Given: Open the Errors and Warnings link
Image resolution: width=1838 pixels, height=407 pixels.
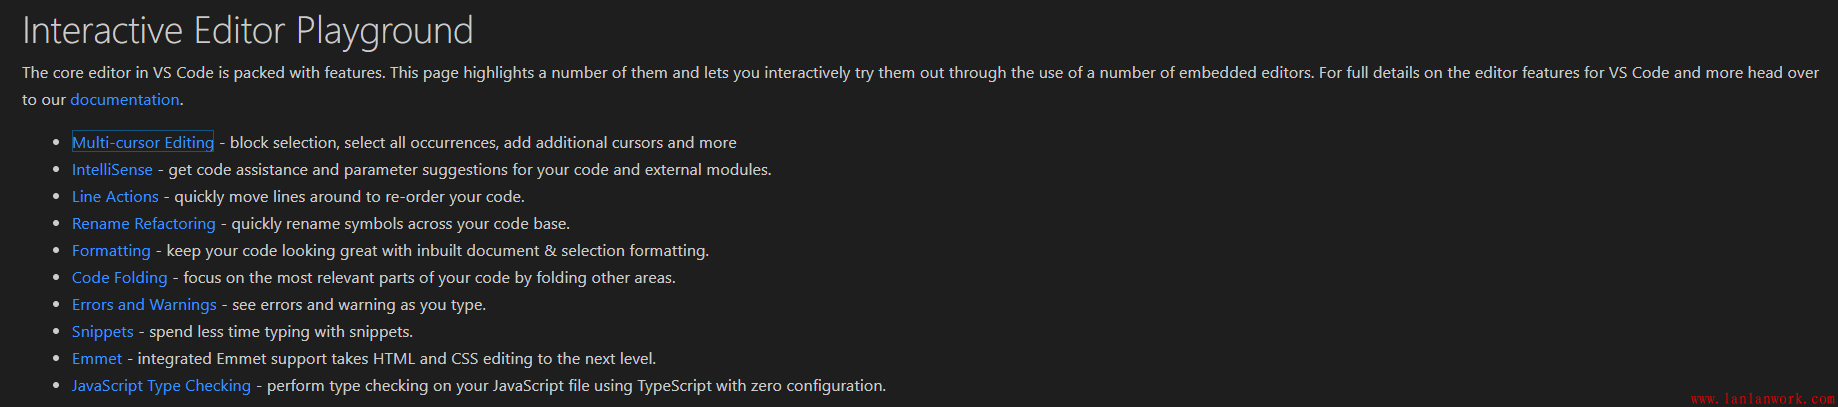Looking at the screenshot, I should pos(144,305).
